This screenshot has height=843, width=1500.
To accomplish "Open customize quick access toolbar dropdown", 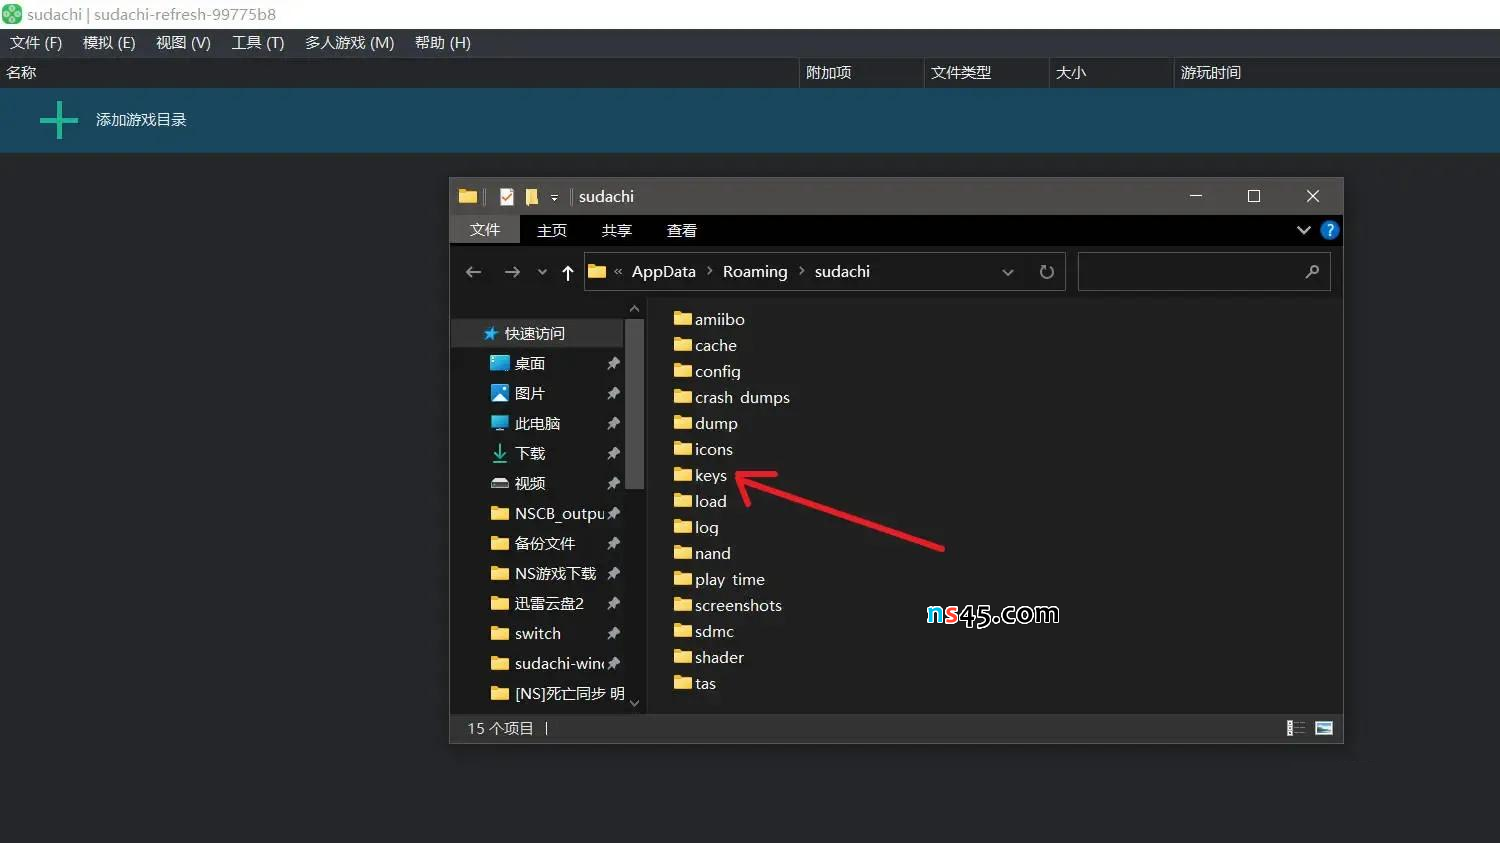I will pyautogui.click(x=554, y=198).
